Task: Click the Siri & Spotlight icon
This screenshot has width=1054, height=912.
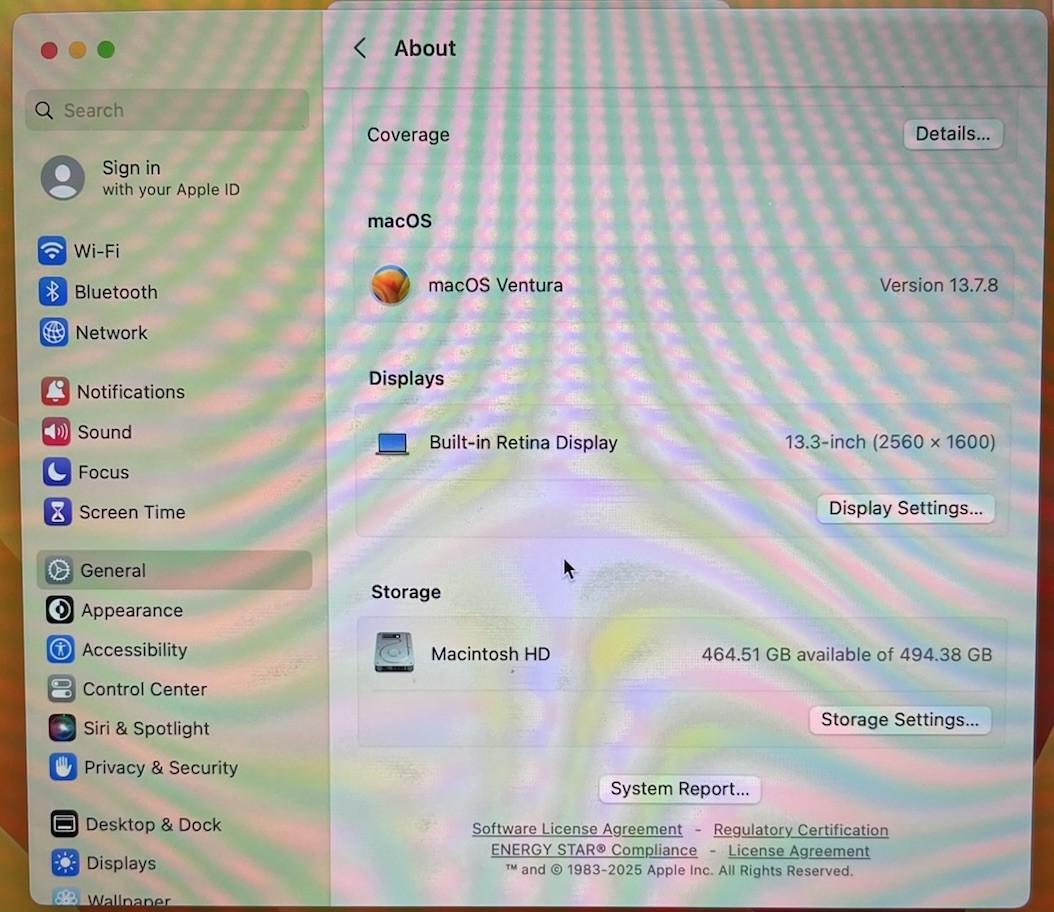Action: point(62,728)
